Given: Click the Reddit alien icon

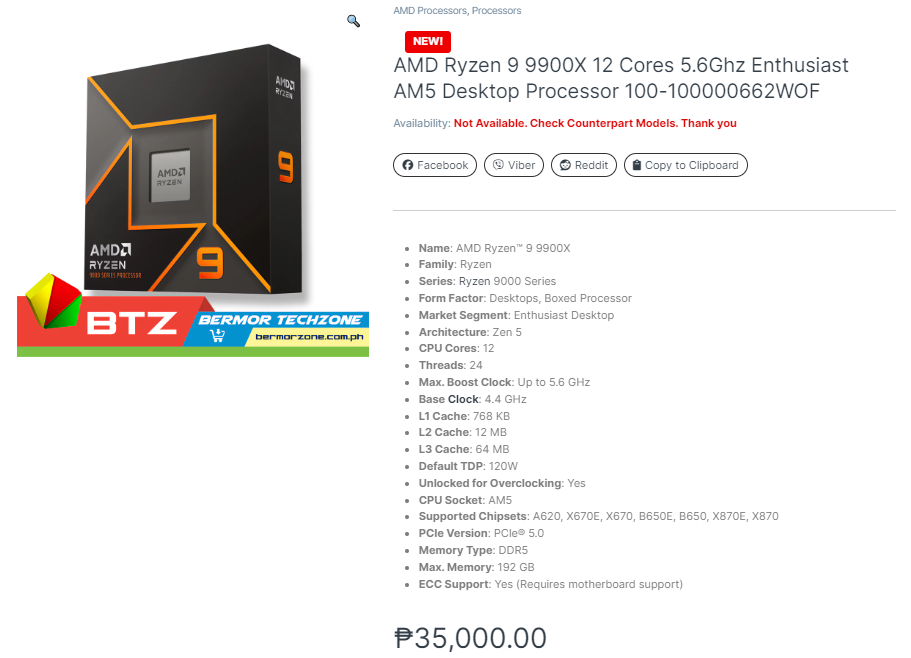Looking at the screenshot, I should [x=565, y=165].
